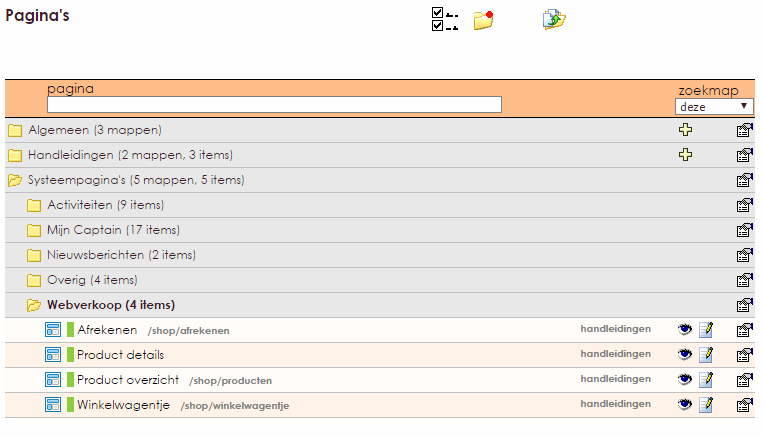The width and height of the screenshot is (763, 437).
Task: Open the Afrekenen page link
Action: 107,330
